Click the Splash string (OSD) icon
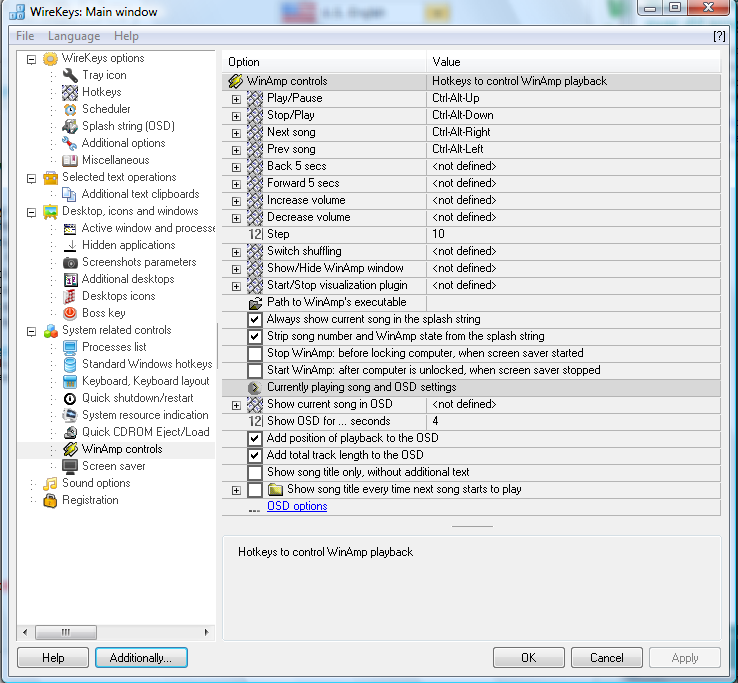Viewport: 738px width, 683px height. pos(70,126)
